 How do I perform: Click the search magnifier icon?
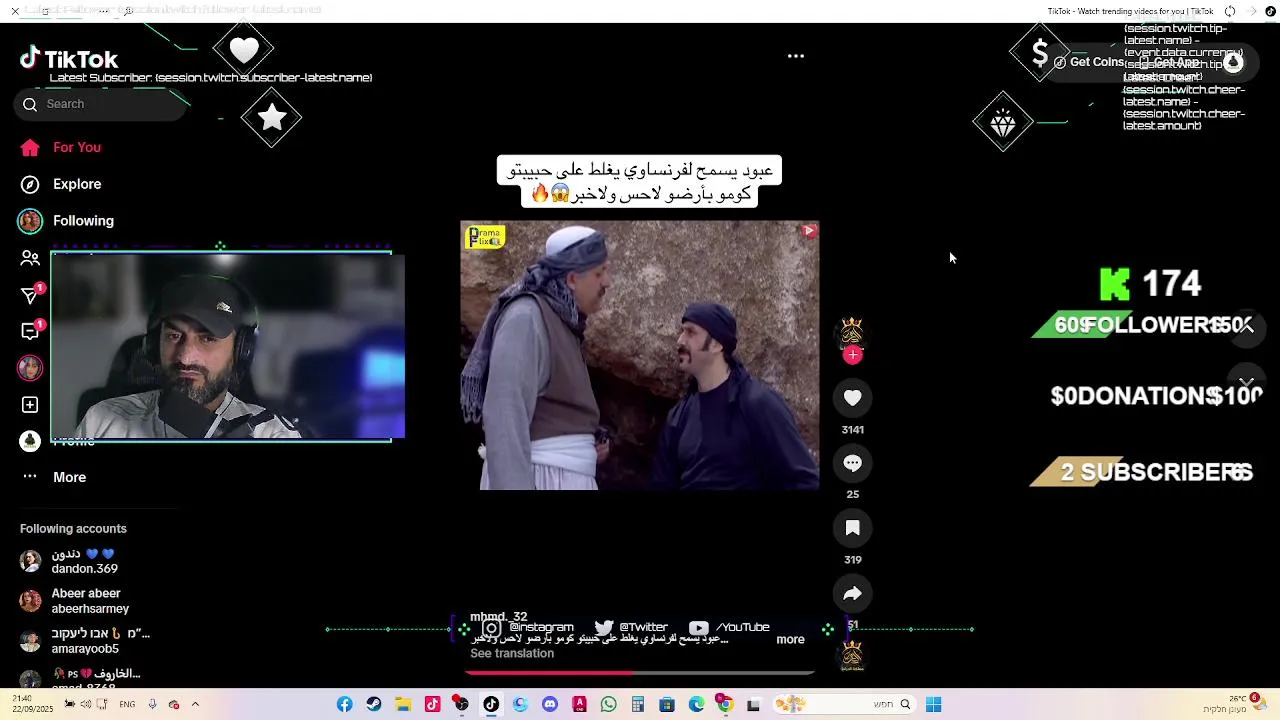(x=30, y=104)
